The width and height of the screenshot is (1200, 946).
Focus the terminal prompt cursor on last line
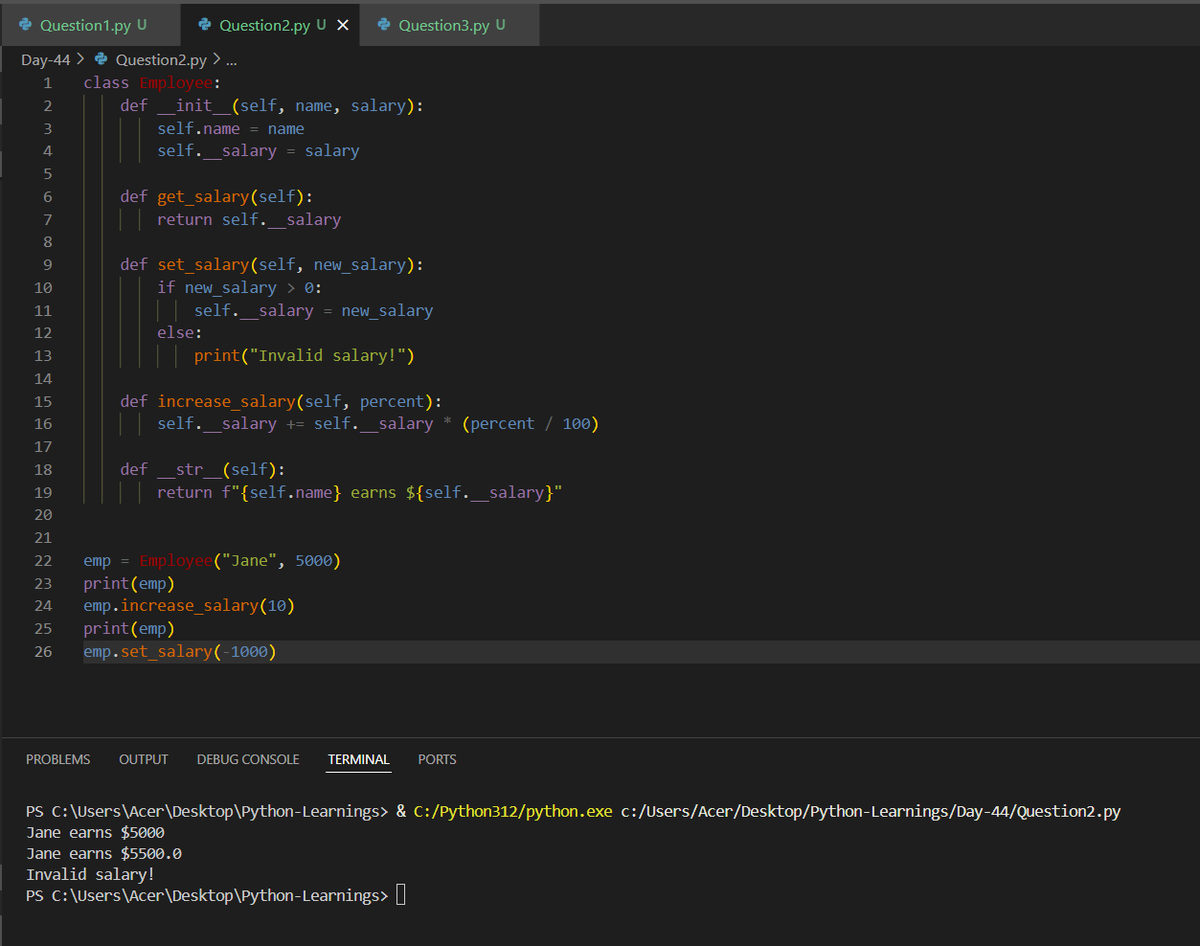point(401,895)
